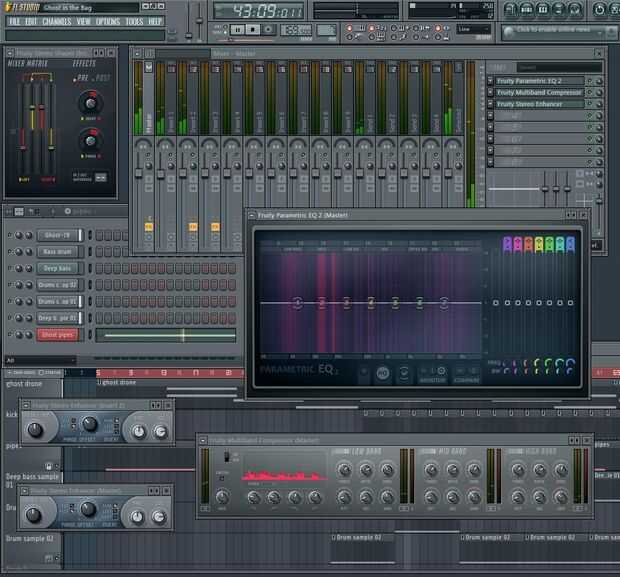Click the pan knob of the Bass drum channel

pyautogui.click(x=19, y=252)
